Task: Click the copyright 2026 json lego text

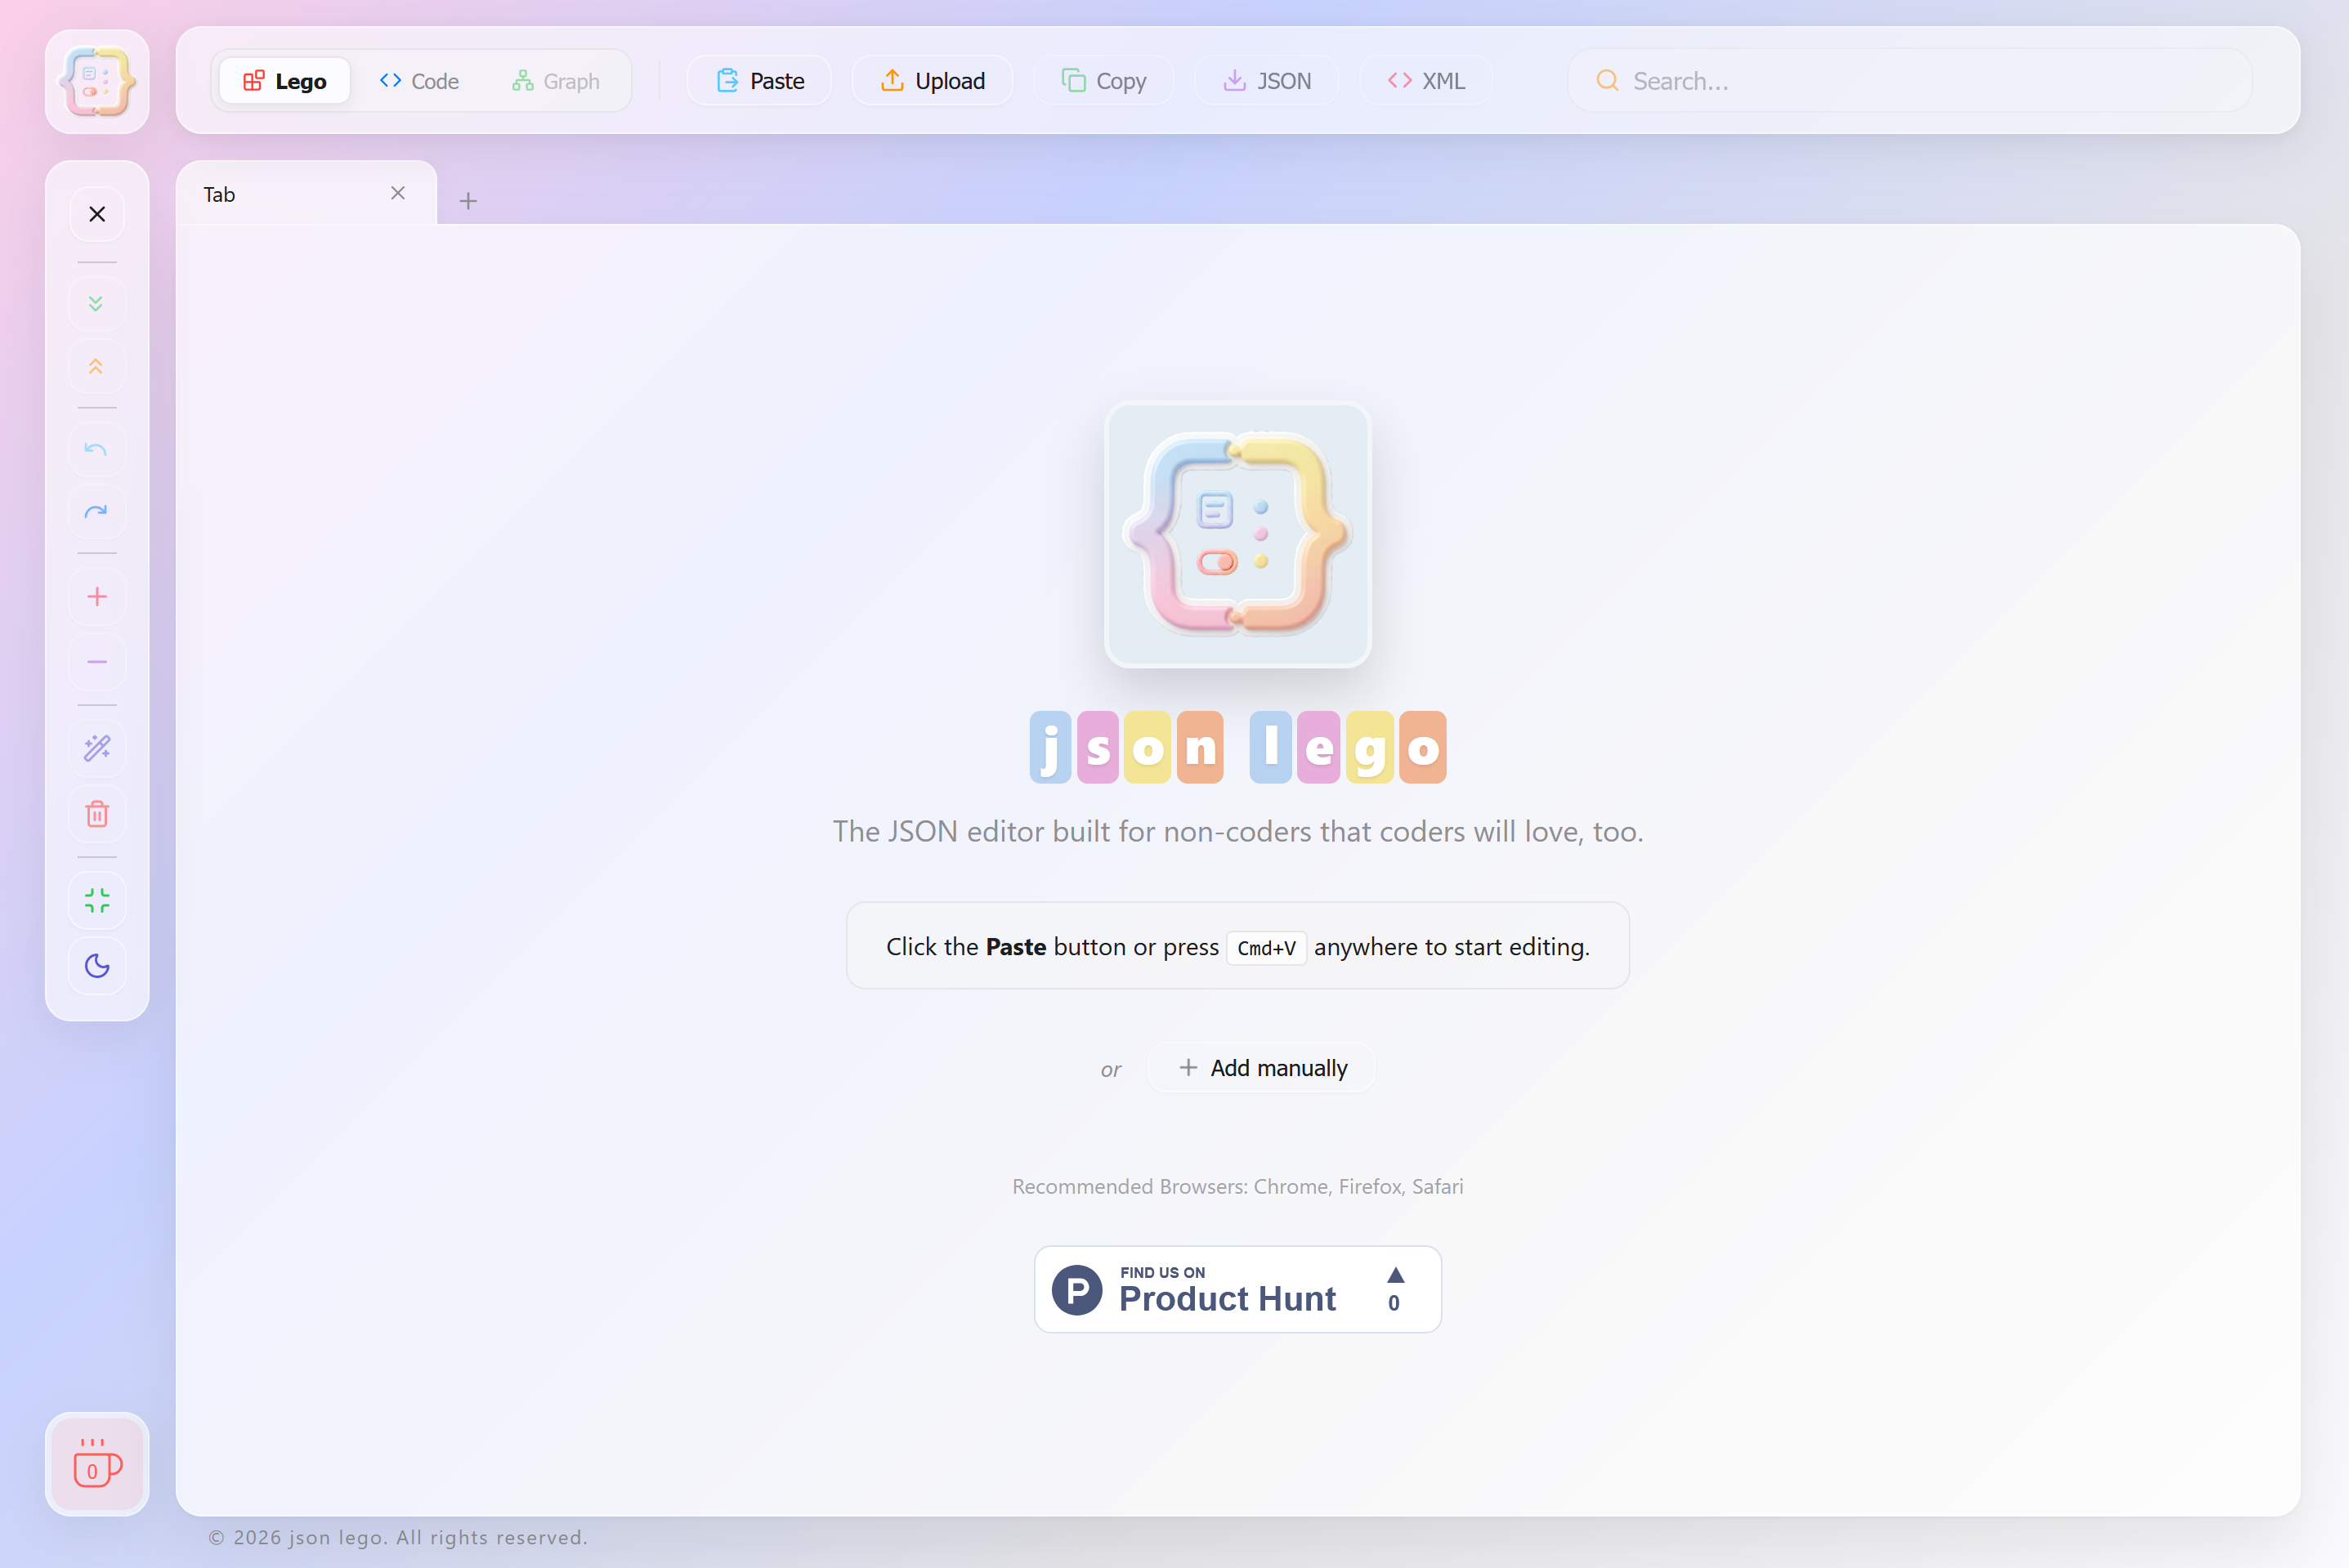Action: [x=398, y=1537]
